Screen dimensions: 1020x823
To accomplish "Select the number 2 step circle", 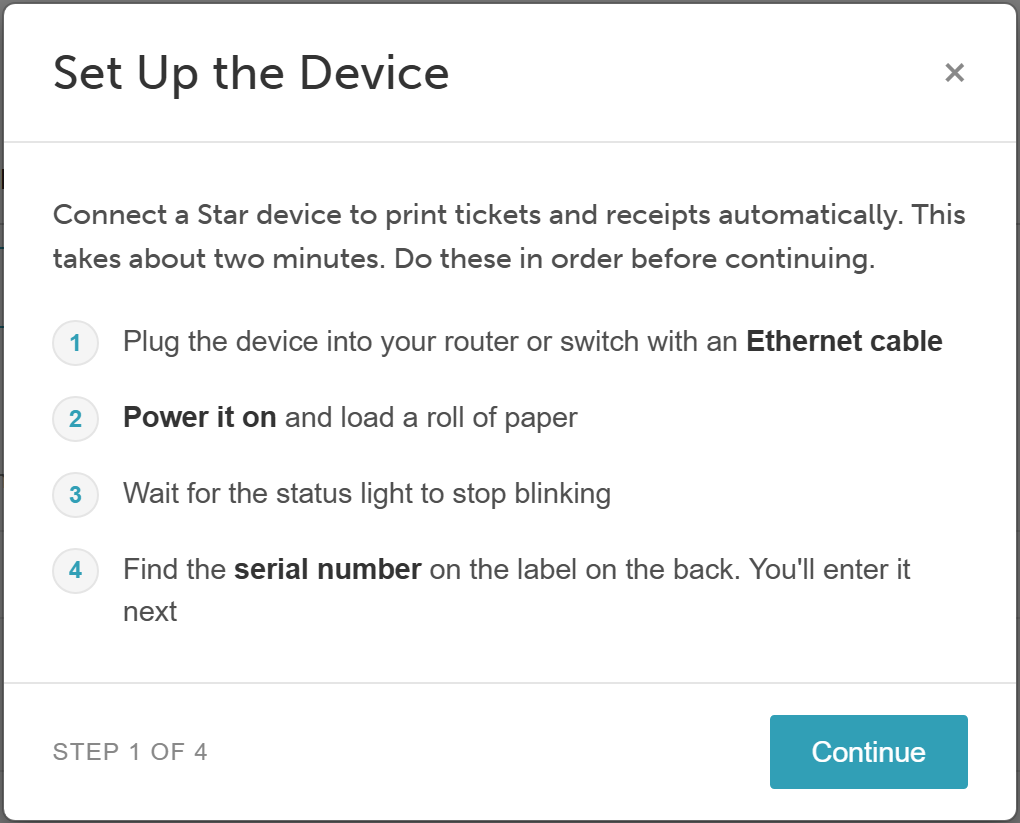I will [x=75, y=418].
